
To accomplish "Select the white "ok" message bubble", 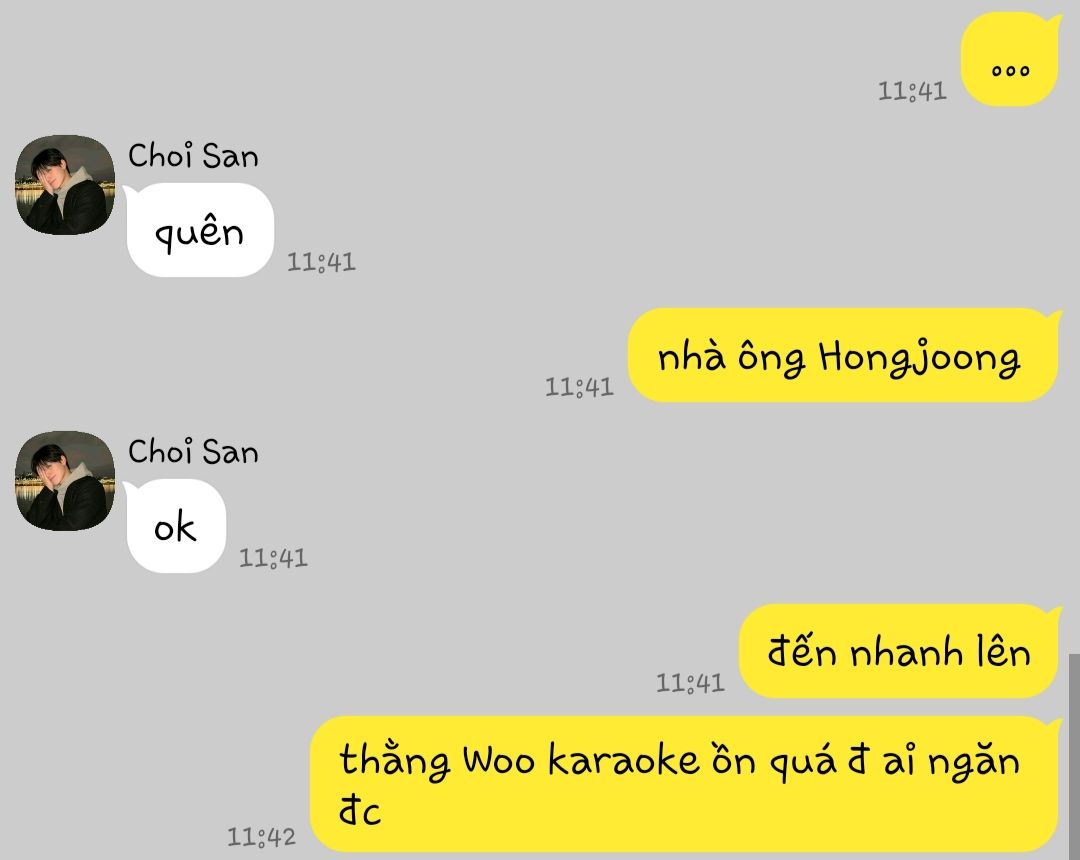I will [174, 526].
